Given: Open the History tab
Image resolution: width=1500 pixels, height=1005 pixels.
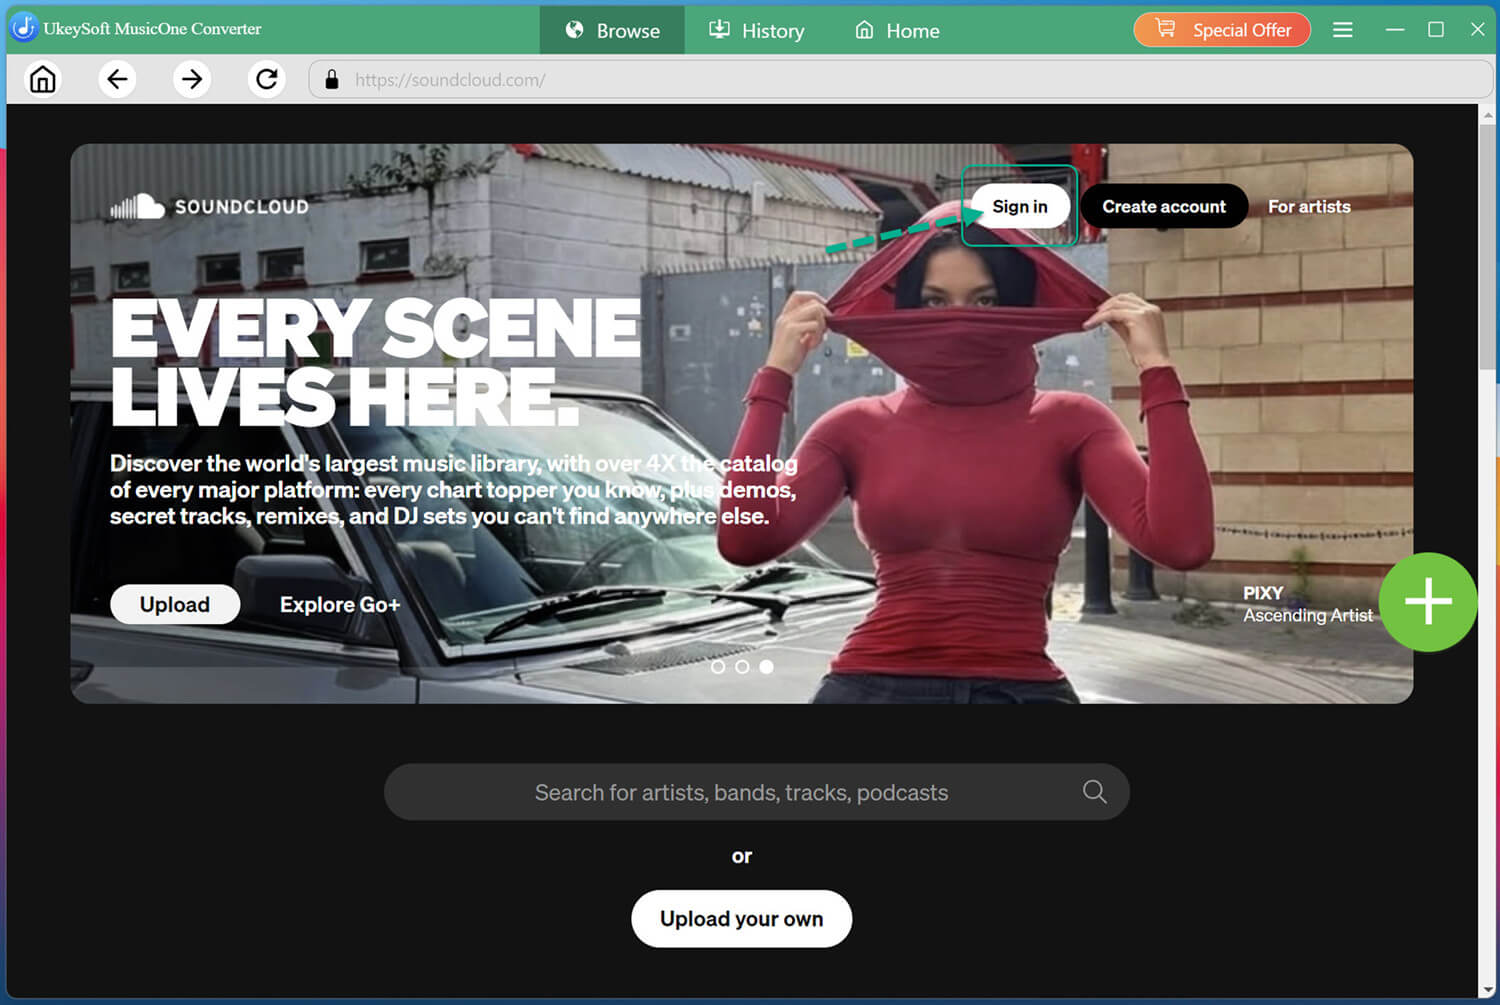Looking at the screenshot, I should [x=756, y=30].
